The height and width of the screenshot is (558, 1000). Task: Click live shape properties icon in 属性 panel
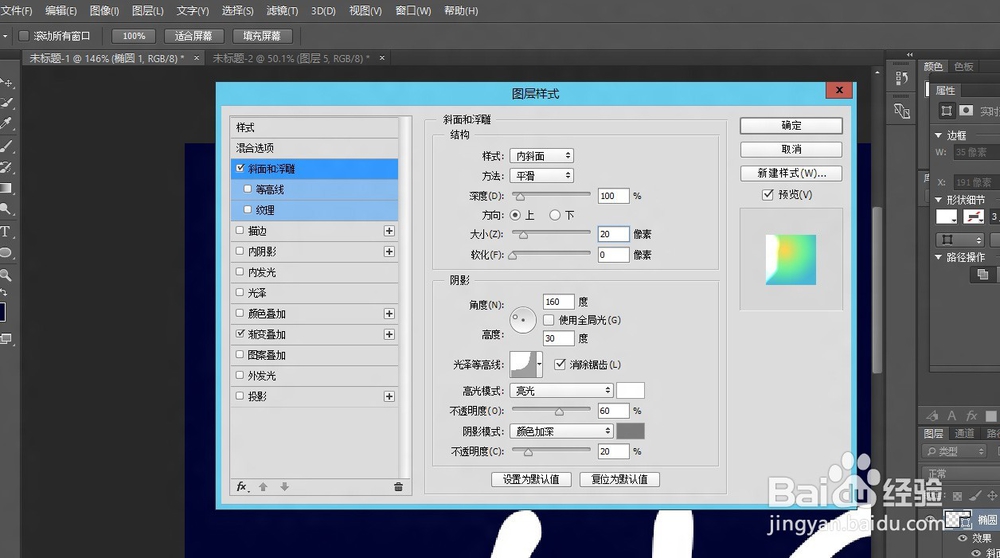(946, 111)
